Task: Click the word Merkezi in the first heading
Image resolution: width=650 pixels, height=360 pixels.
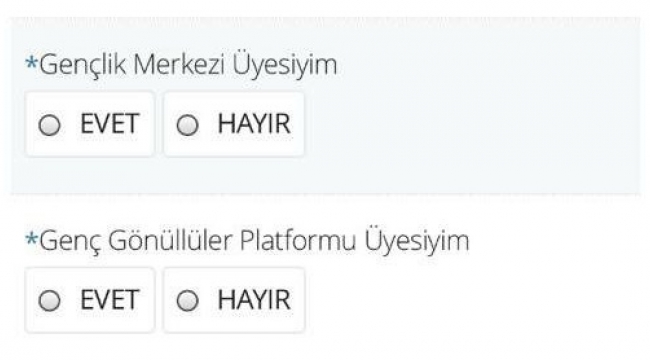Action: [179, 65]
